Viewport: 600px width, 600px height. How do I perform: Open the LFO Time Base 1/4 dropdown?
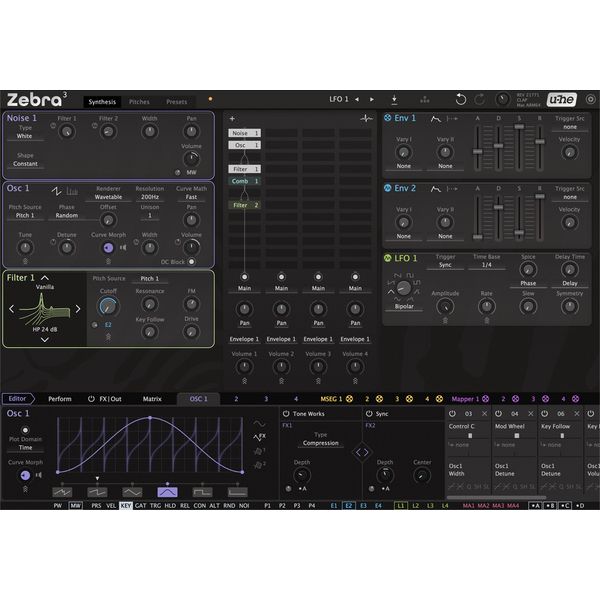487,266
